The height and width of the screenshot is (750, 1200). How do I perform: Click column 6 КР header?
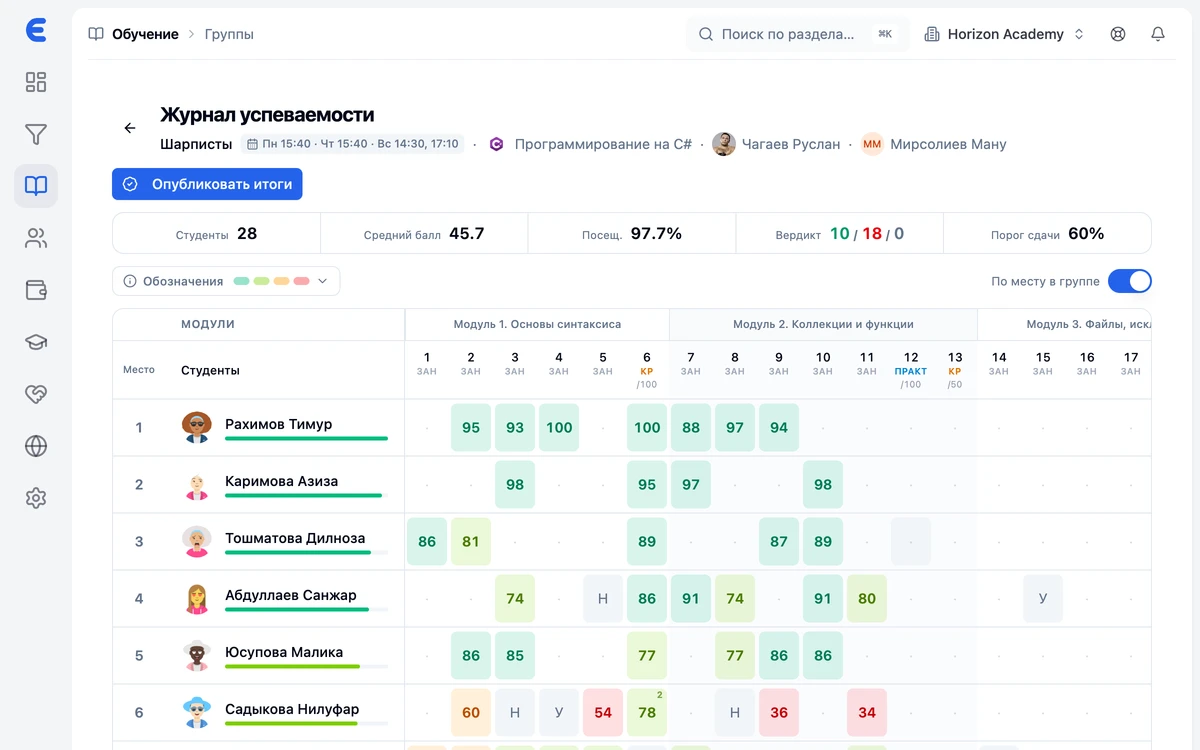647,370
